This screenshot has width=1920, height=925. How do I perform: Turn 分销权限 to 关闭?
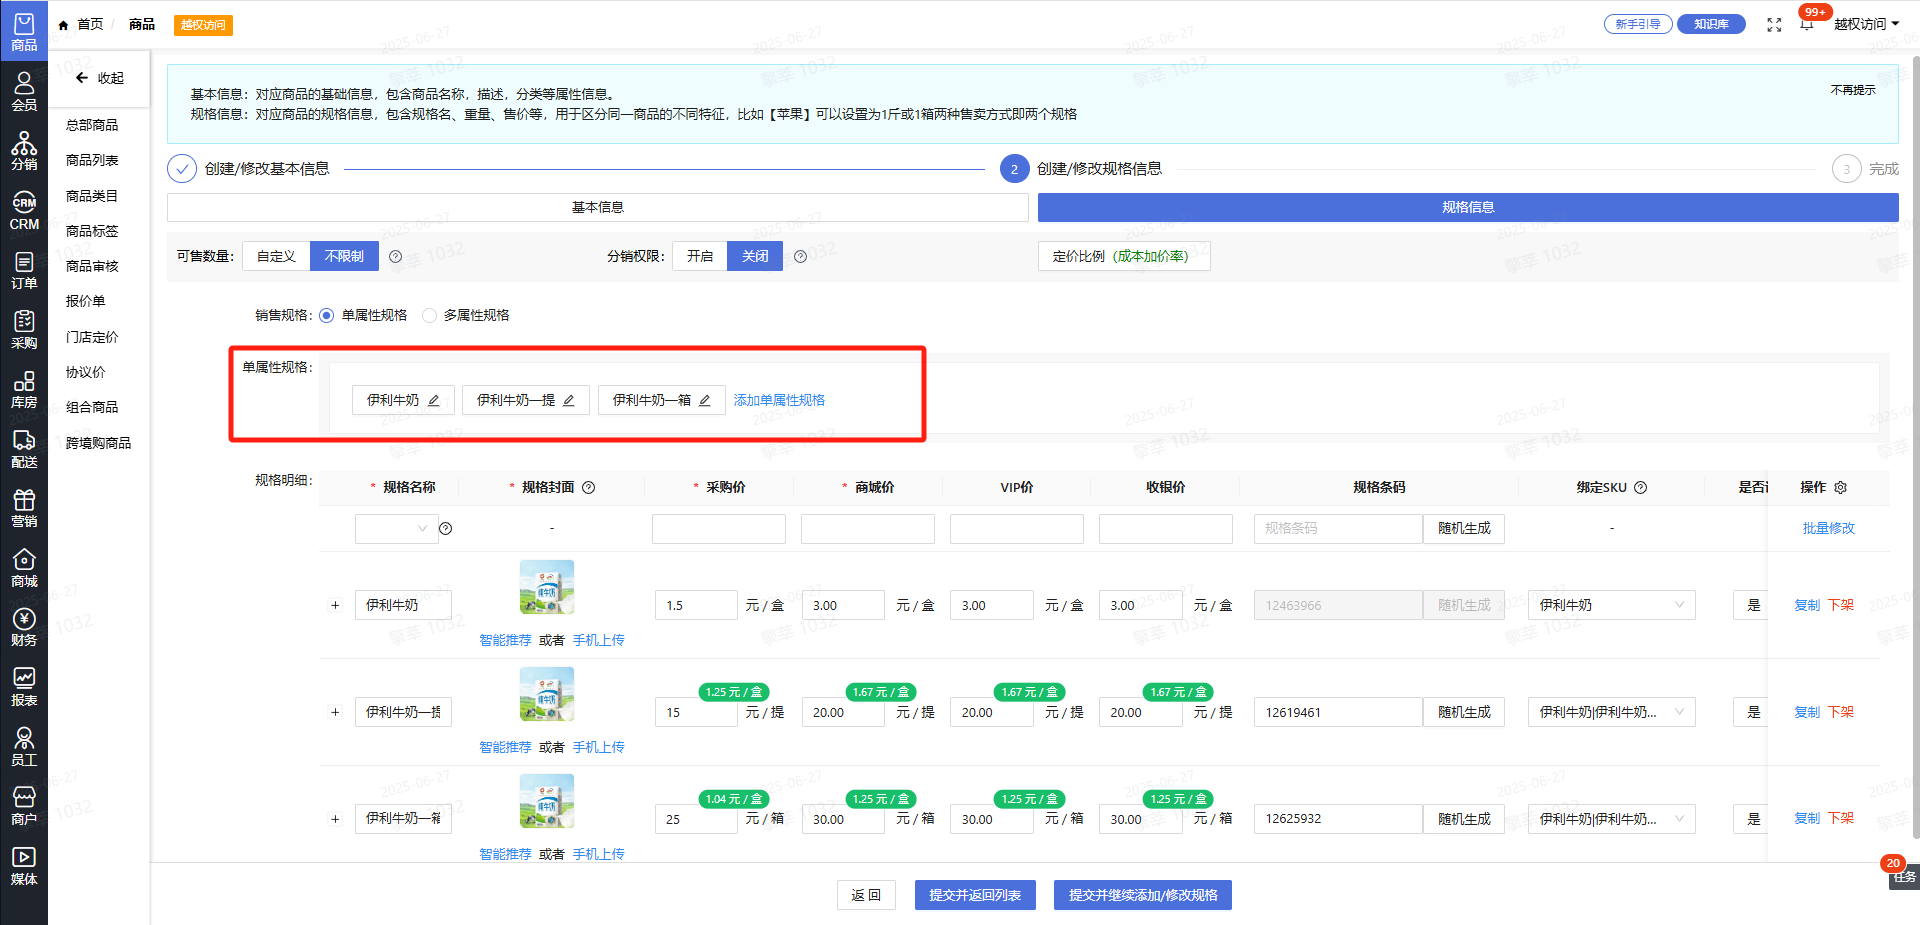point(755,256)
